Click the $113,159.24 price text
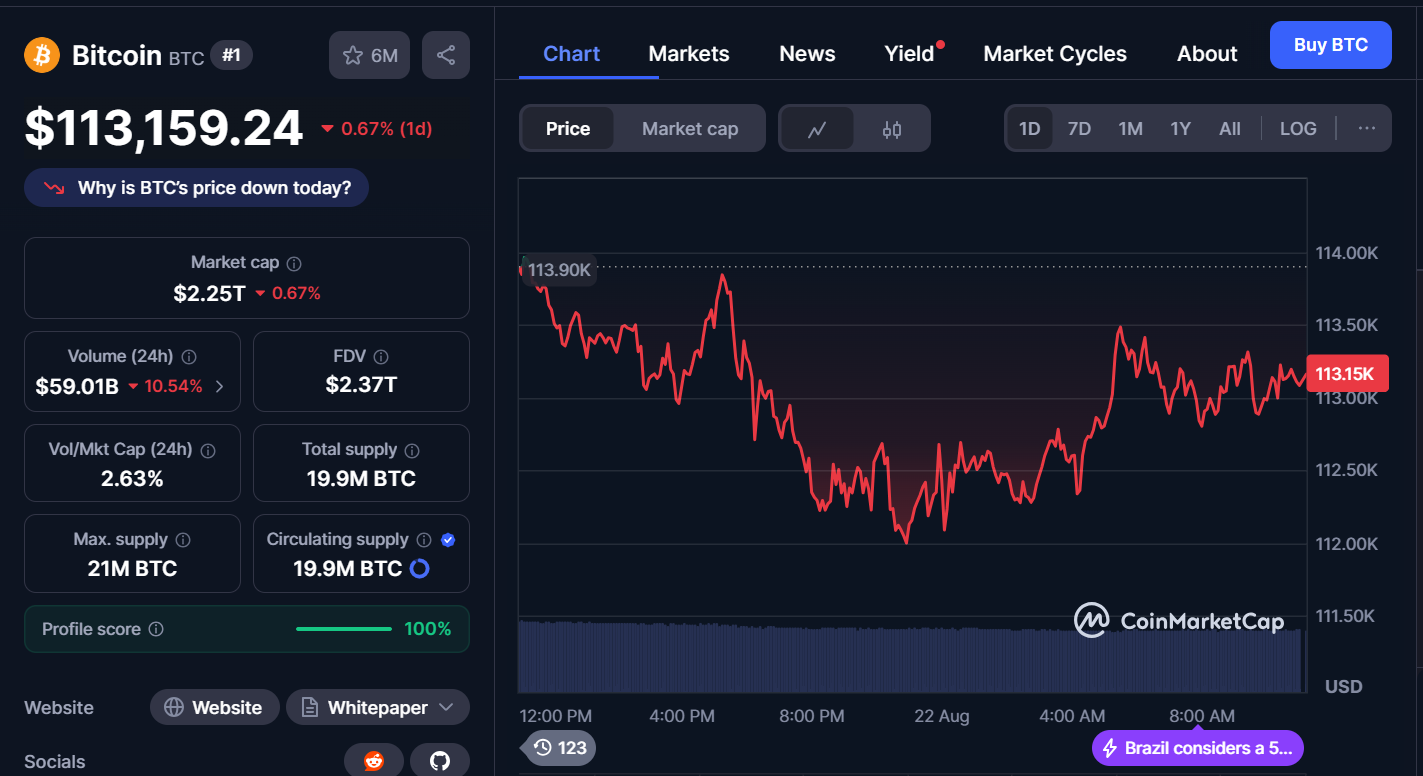1423x776 pixels. point(164,128)
